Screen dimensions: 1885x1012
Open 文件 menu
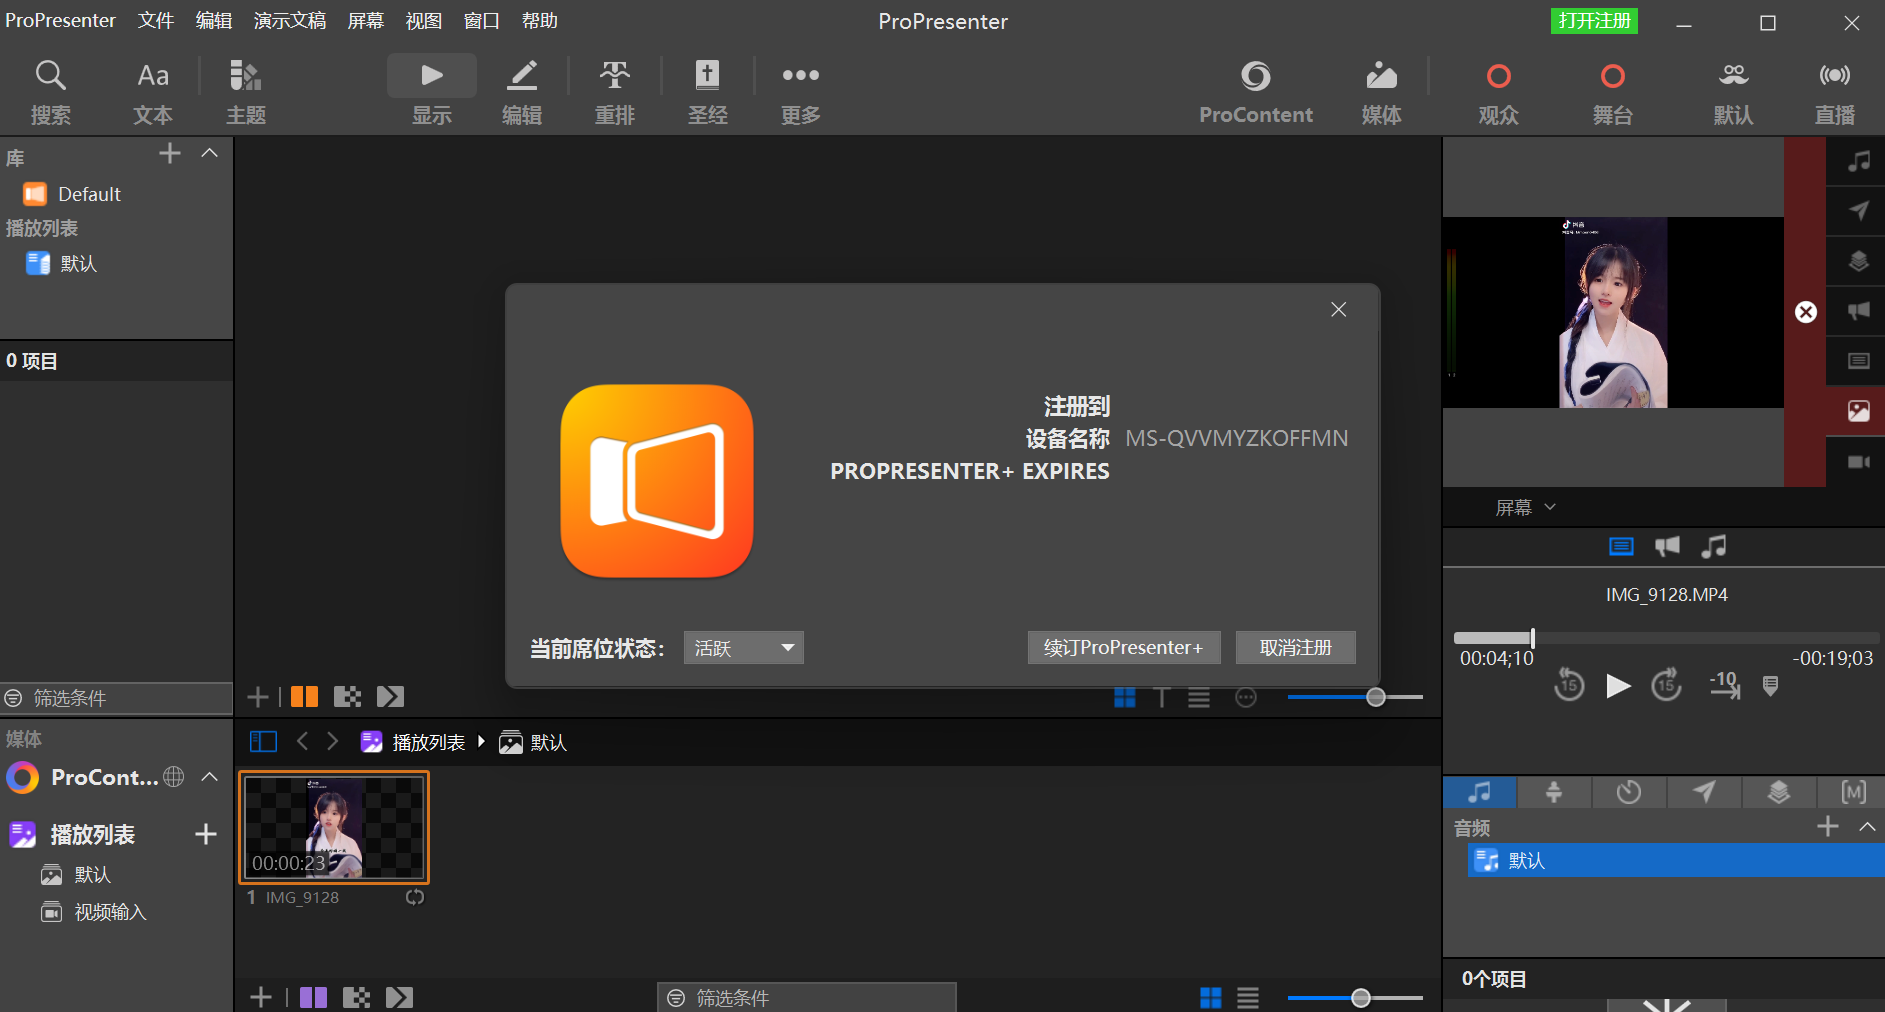[156, 21]
